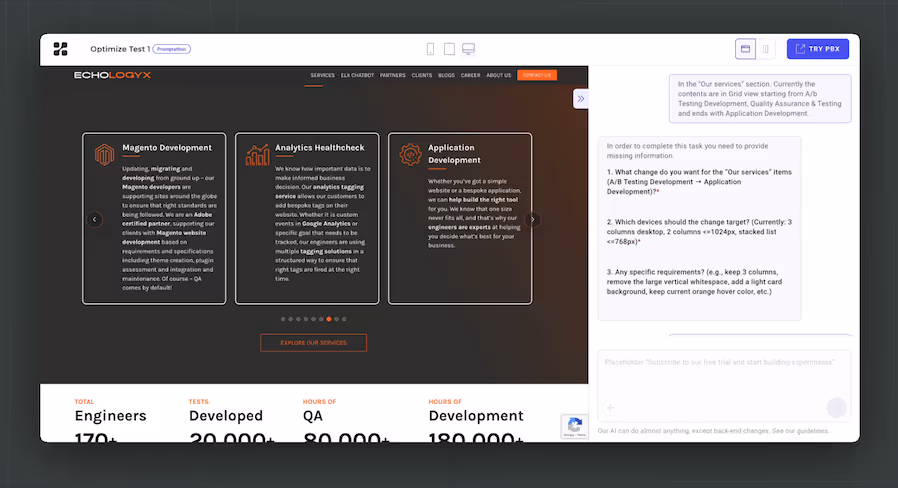
Task: Open the Blogs nav item
Action: pos(446,75)
